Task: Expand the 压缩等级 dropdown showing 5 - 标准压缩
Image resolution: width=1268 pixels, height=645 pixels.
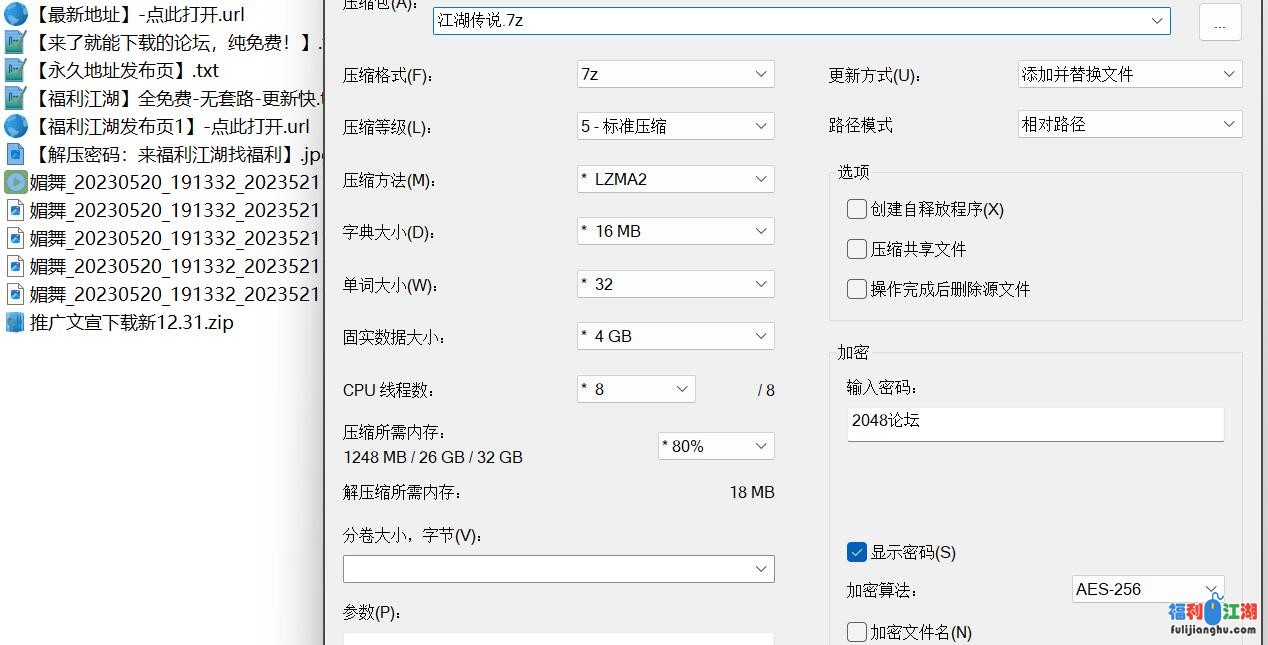Action: pos(675,126)
